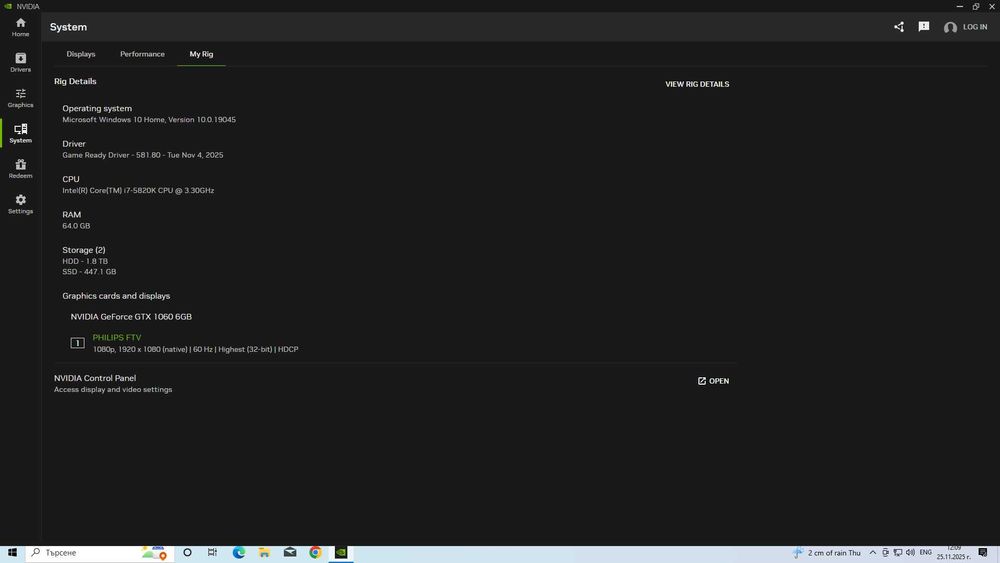Click the Meet Now tray icon

[885, 553]
